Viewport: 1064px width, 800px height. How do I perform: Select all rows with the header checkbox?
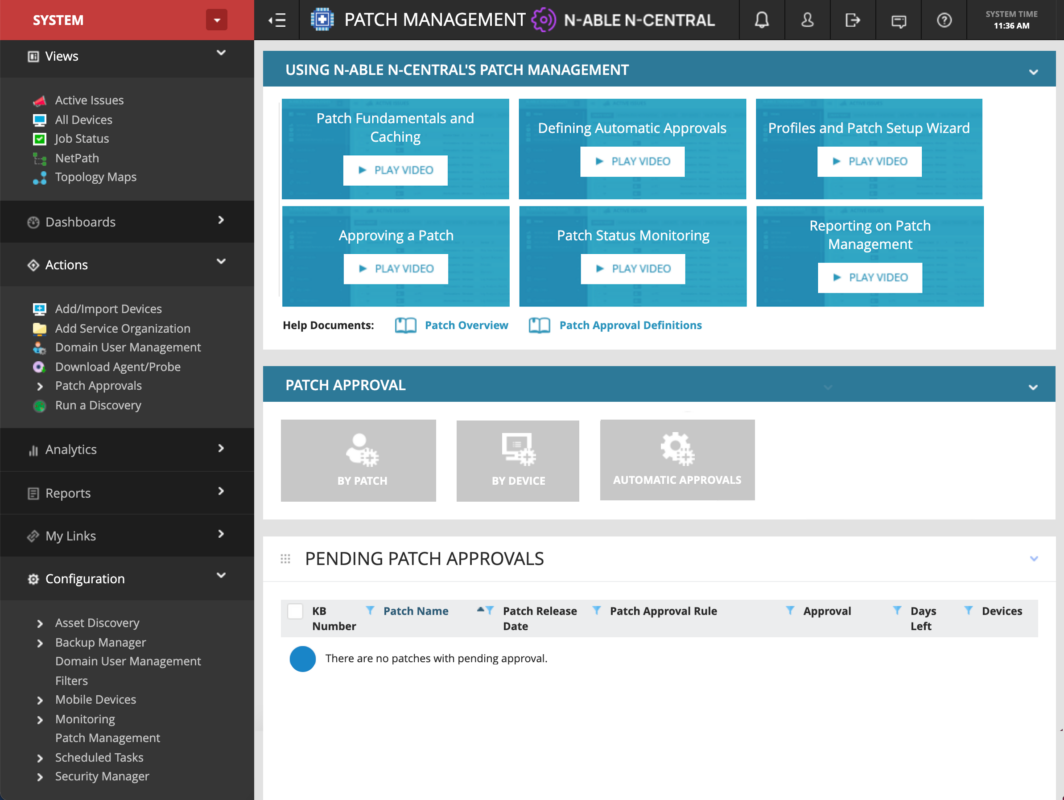click(294, 610)
